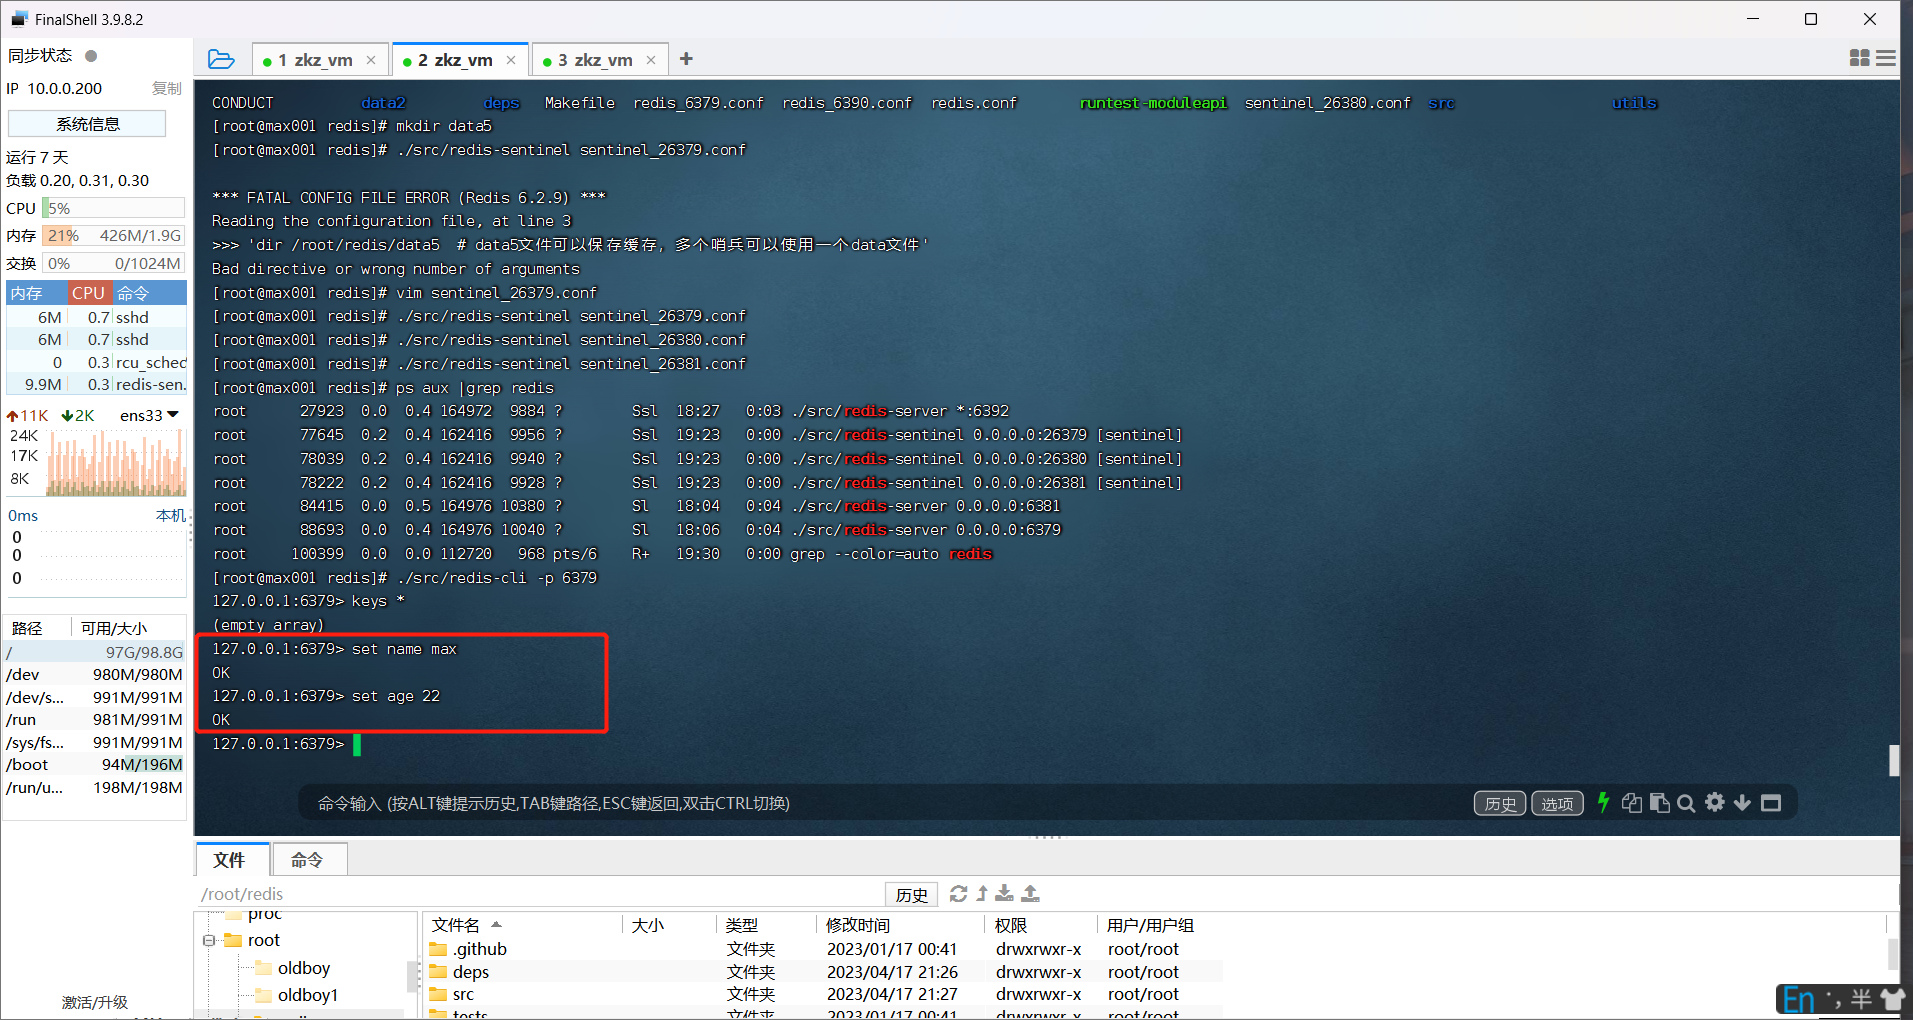Image resolution: width=1913 pixels, height=1020 pixels.
Task: Open file panel 历史 path history
Action: tap(911, 894)
